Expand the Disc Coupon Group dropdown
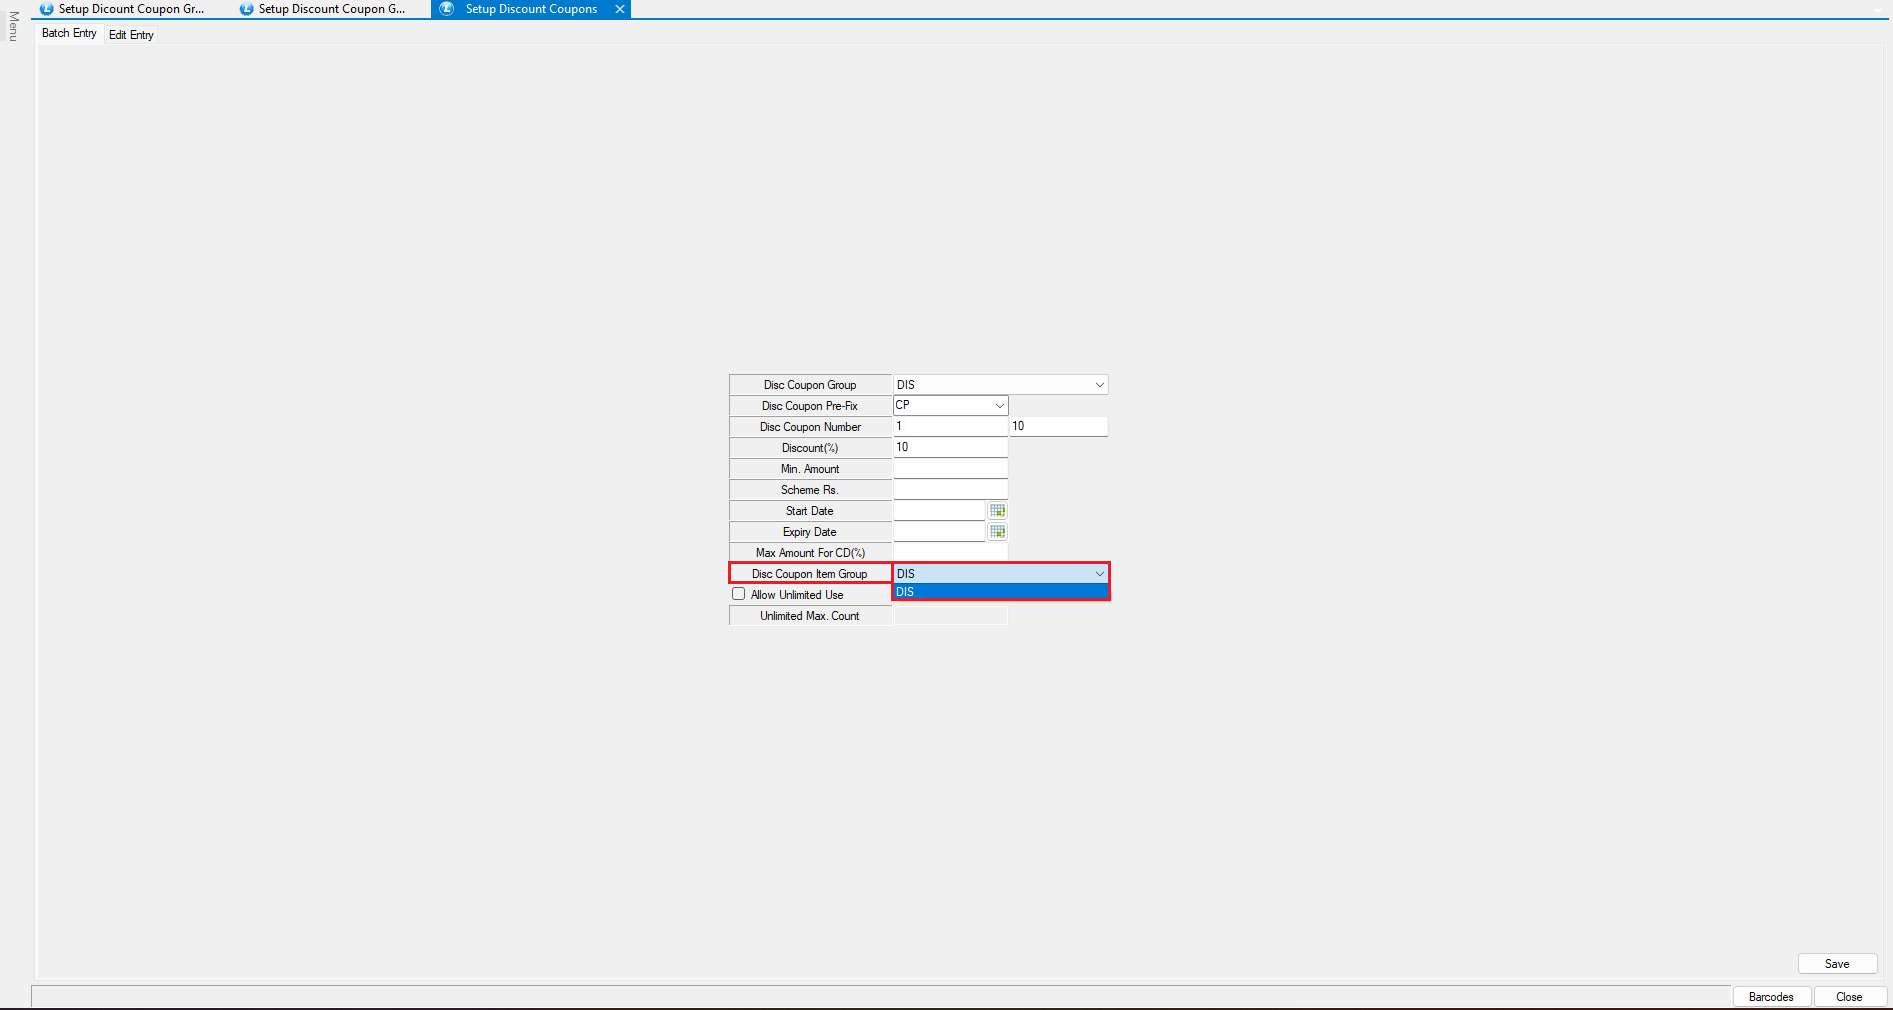1893x1010 pixels. (1099, 385)
